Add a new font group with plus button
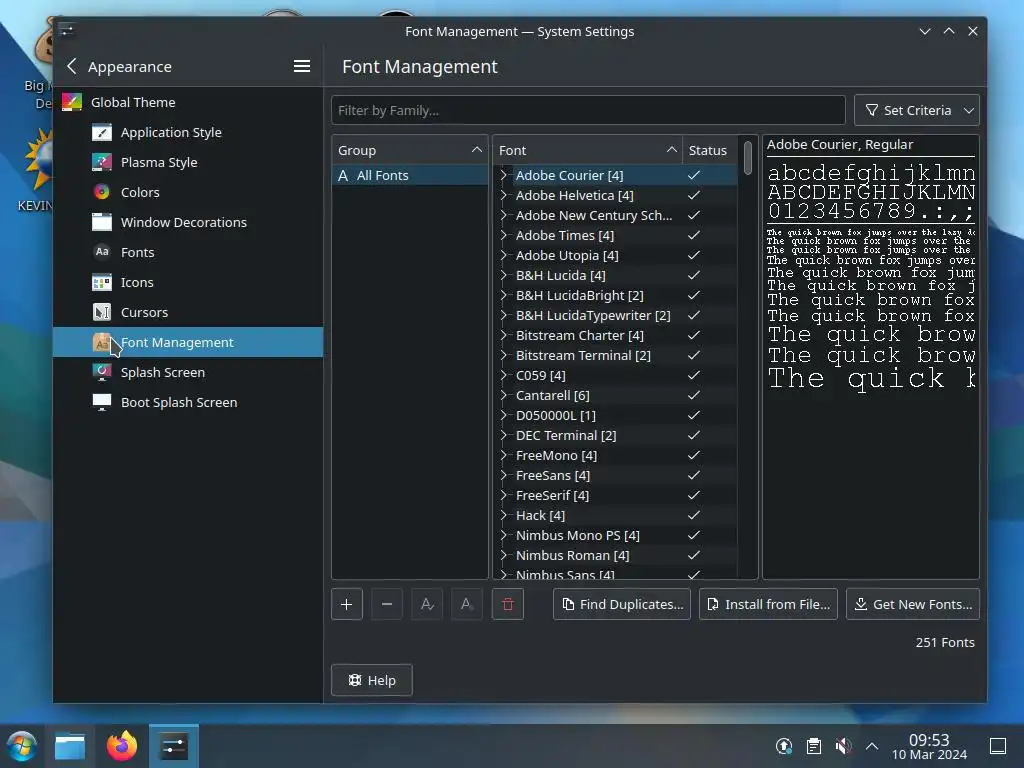This screenshot has width=1024, height=768. pos(347,604)
